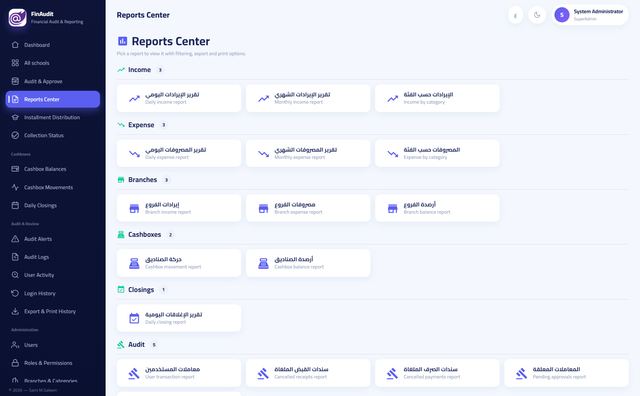Open the Branch income report card

179,208
